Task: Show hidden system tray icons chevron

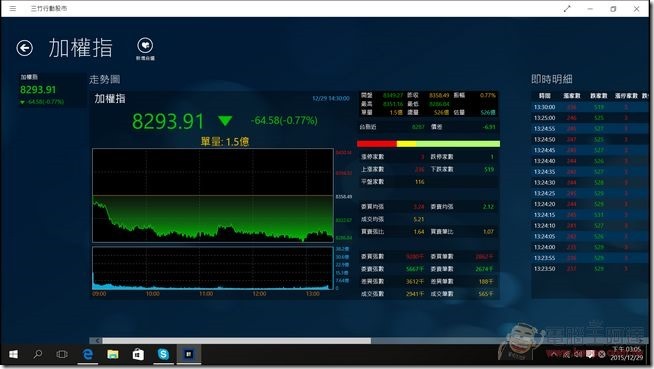Action: tap(553, 354)
